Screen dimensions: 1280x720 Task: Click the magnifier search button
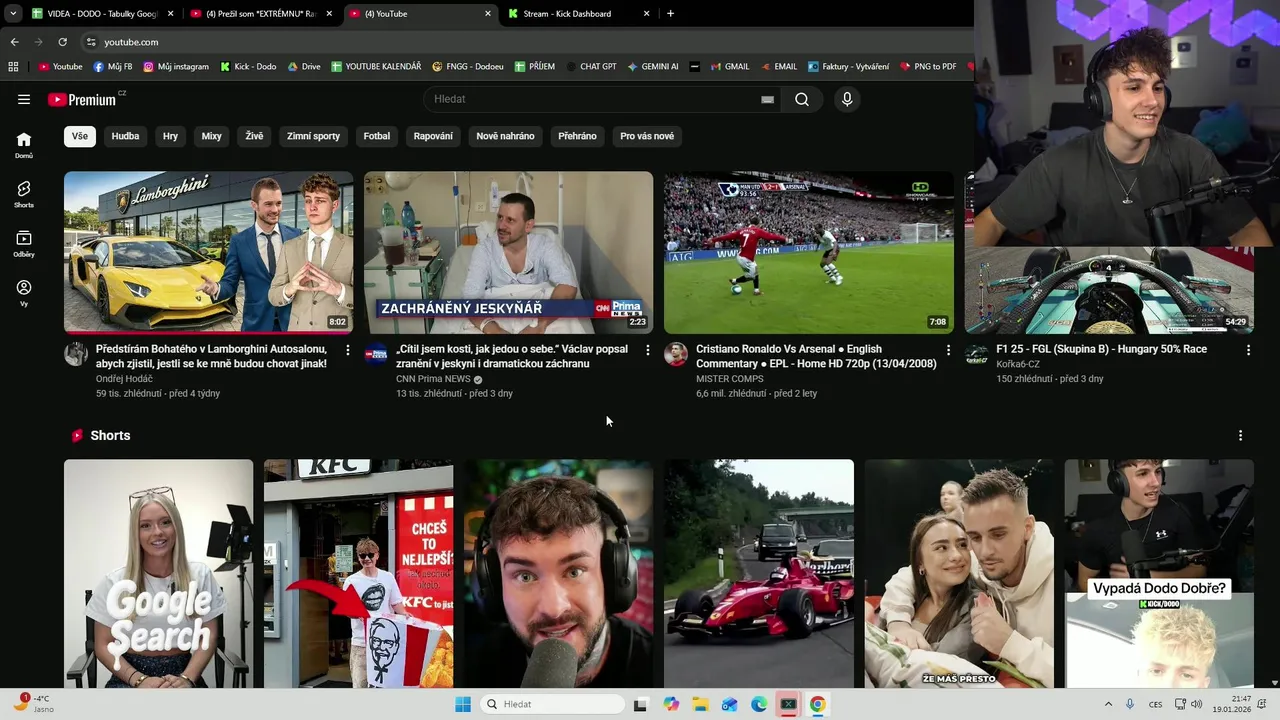coord(802,99)
